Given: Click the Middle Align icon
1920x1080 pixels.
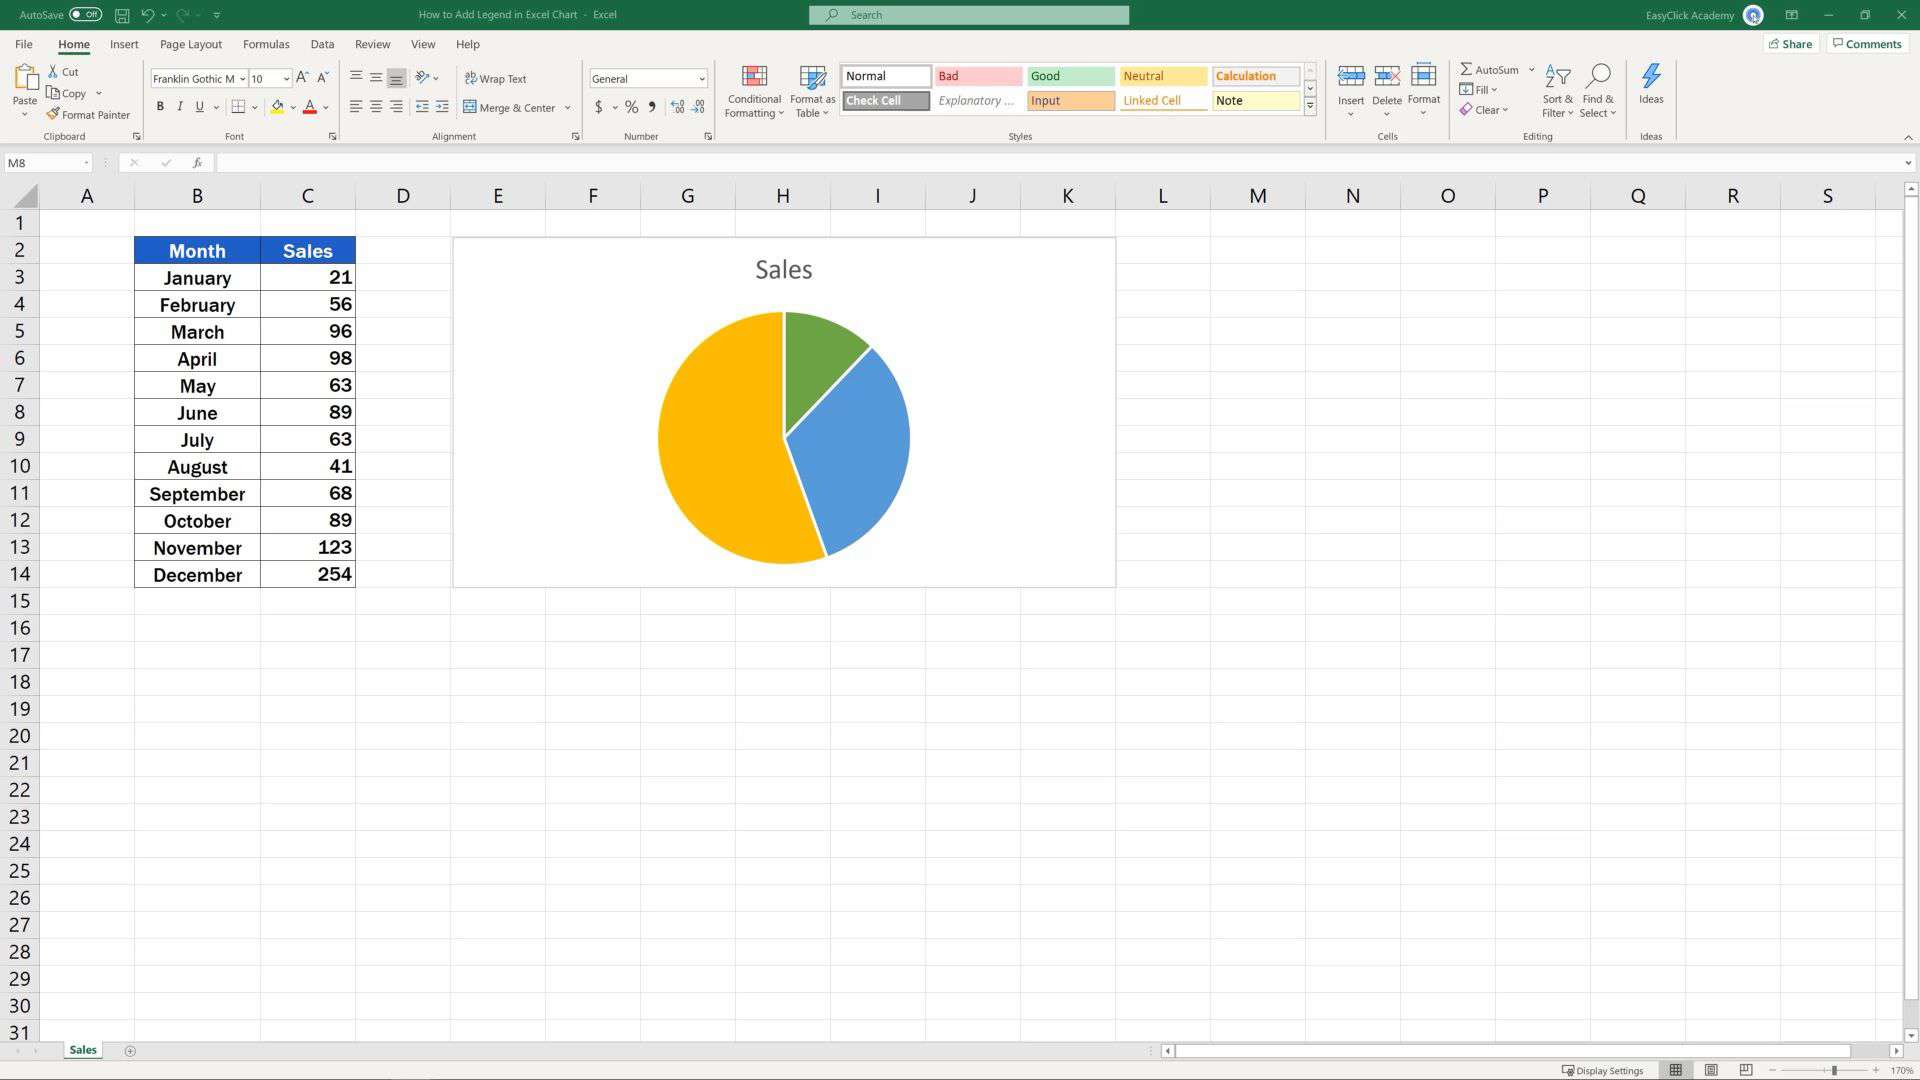Looking at the screenshot, I should pyautogui.click(x=376, y=77).
